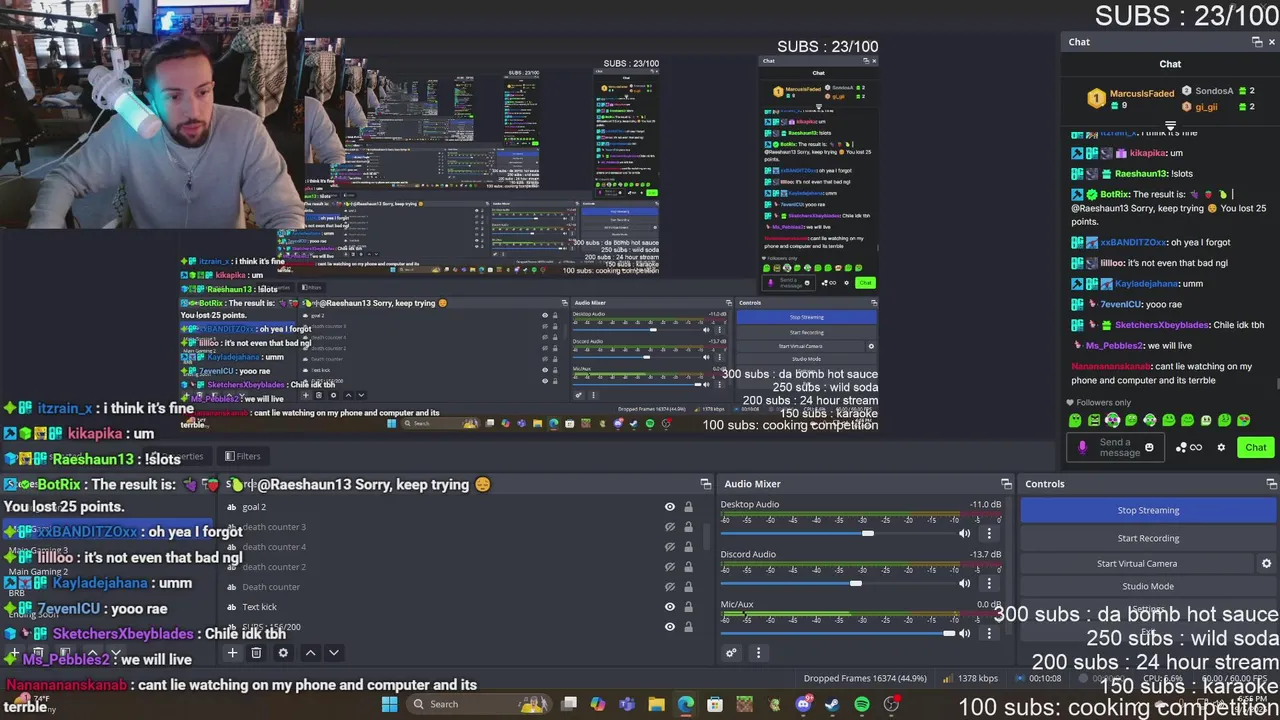Open File Explorer from the taskbar
This screenshot has width=1280, height=720.
(656, 704)
